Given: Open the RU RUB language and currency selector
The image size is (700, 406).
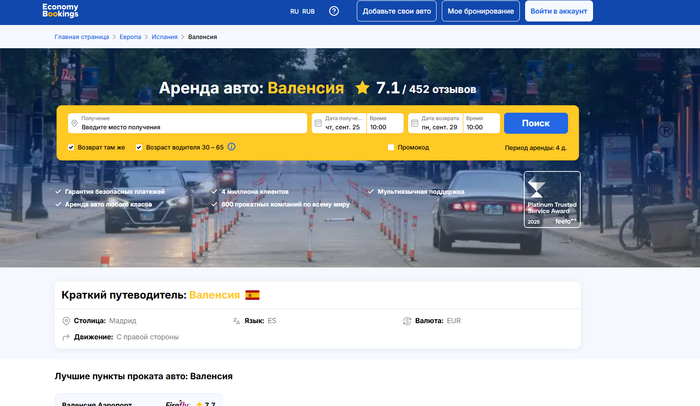Looking at the screenshot, I should [302, 12].
